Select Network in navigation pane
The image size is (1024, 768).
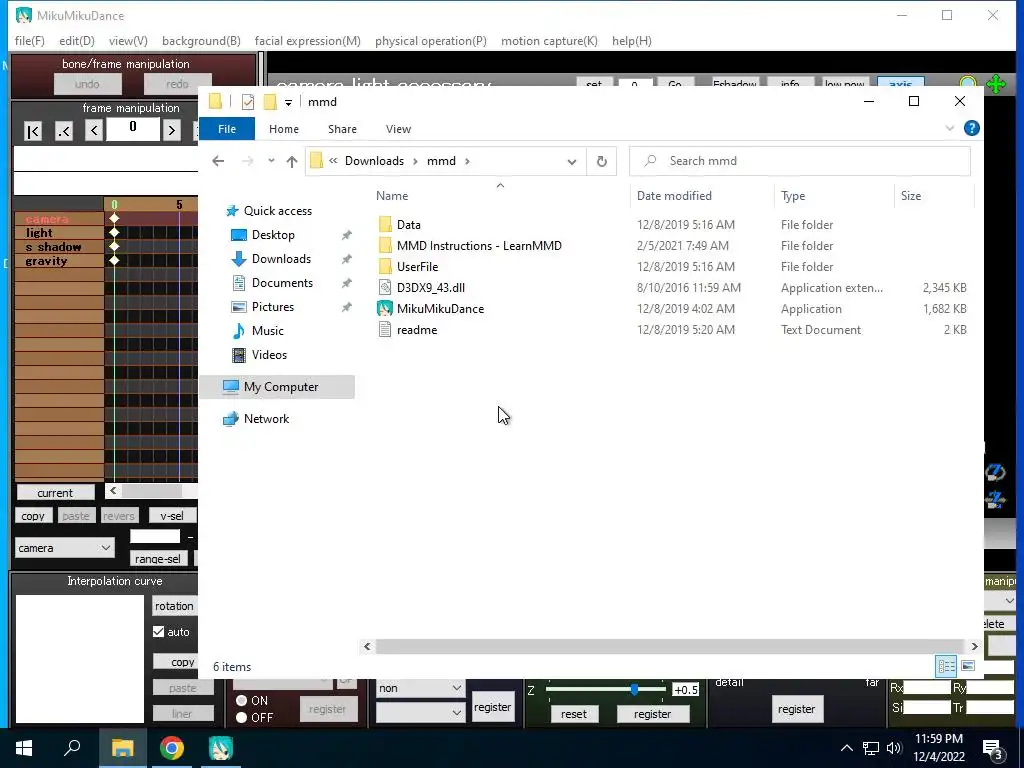[266, 419]
